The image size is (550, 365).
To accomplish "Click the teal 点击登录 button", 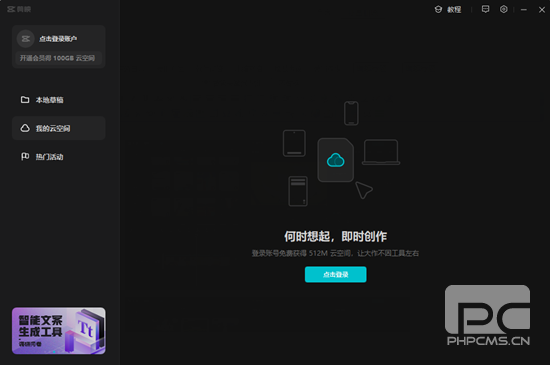I will coord(336,275).
